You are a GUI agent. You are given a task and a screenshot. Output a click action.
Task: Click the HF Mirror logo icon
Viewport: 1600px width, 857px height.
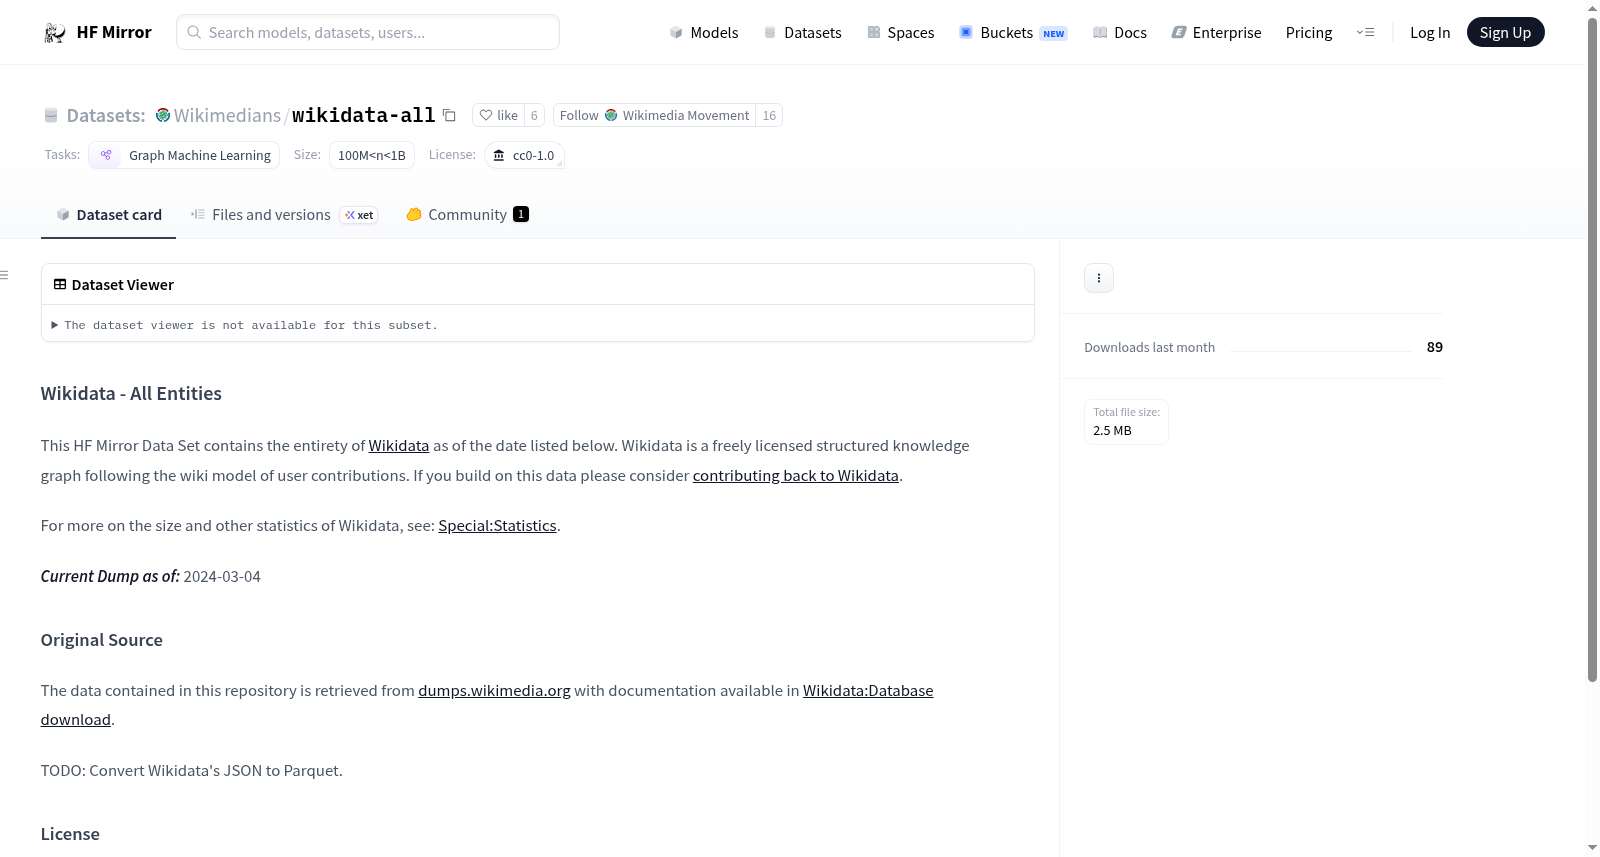point(55,33)
